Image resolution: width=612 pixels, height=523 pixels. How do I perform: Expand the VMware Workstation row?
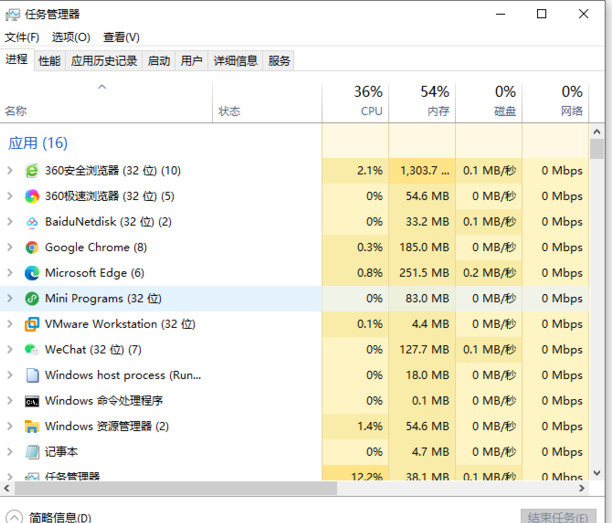tap(10, 324)
